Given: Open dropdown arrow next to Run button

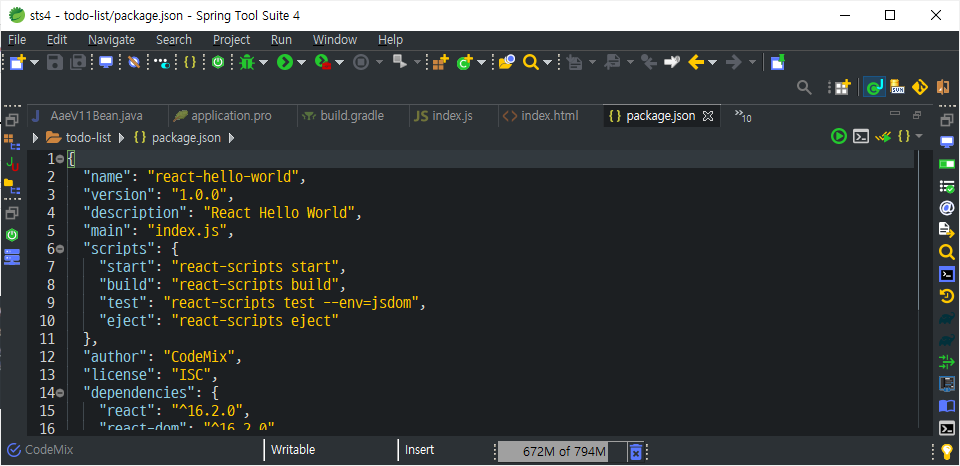Looking at the screenshot, I should tap(301, 62).
